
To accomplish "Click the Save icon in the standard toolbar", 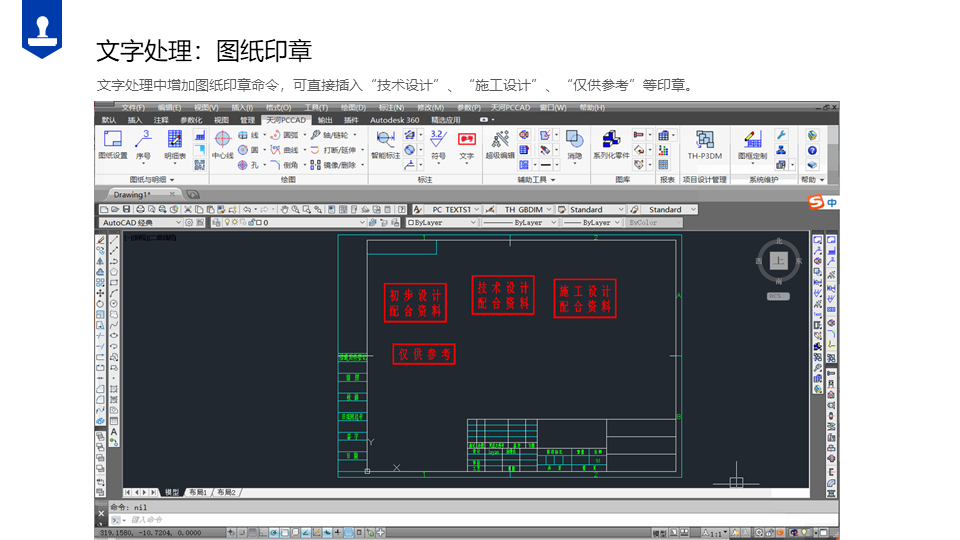I will click(127, 209).
